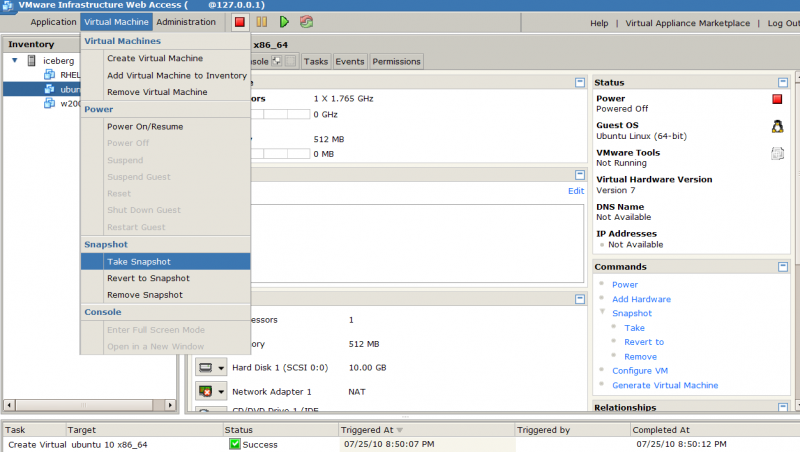This screenshot has height=452, width=800.
Task: Click the Completed At column header
Action: (714, 430)
